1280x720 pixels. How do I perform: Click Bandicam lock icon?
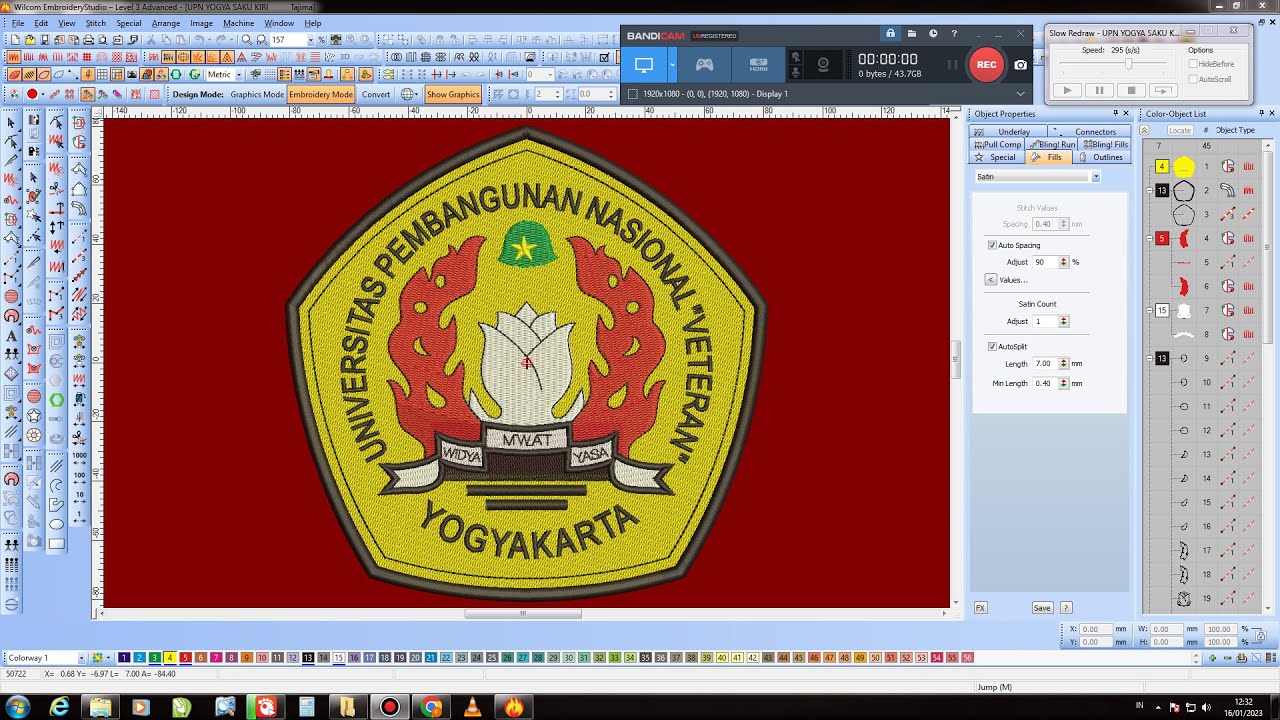click(x=890, y=34)
